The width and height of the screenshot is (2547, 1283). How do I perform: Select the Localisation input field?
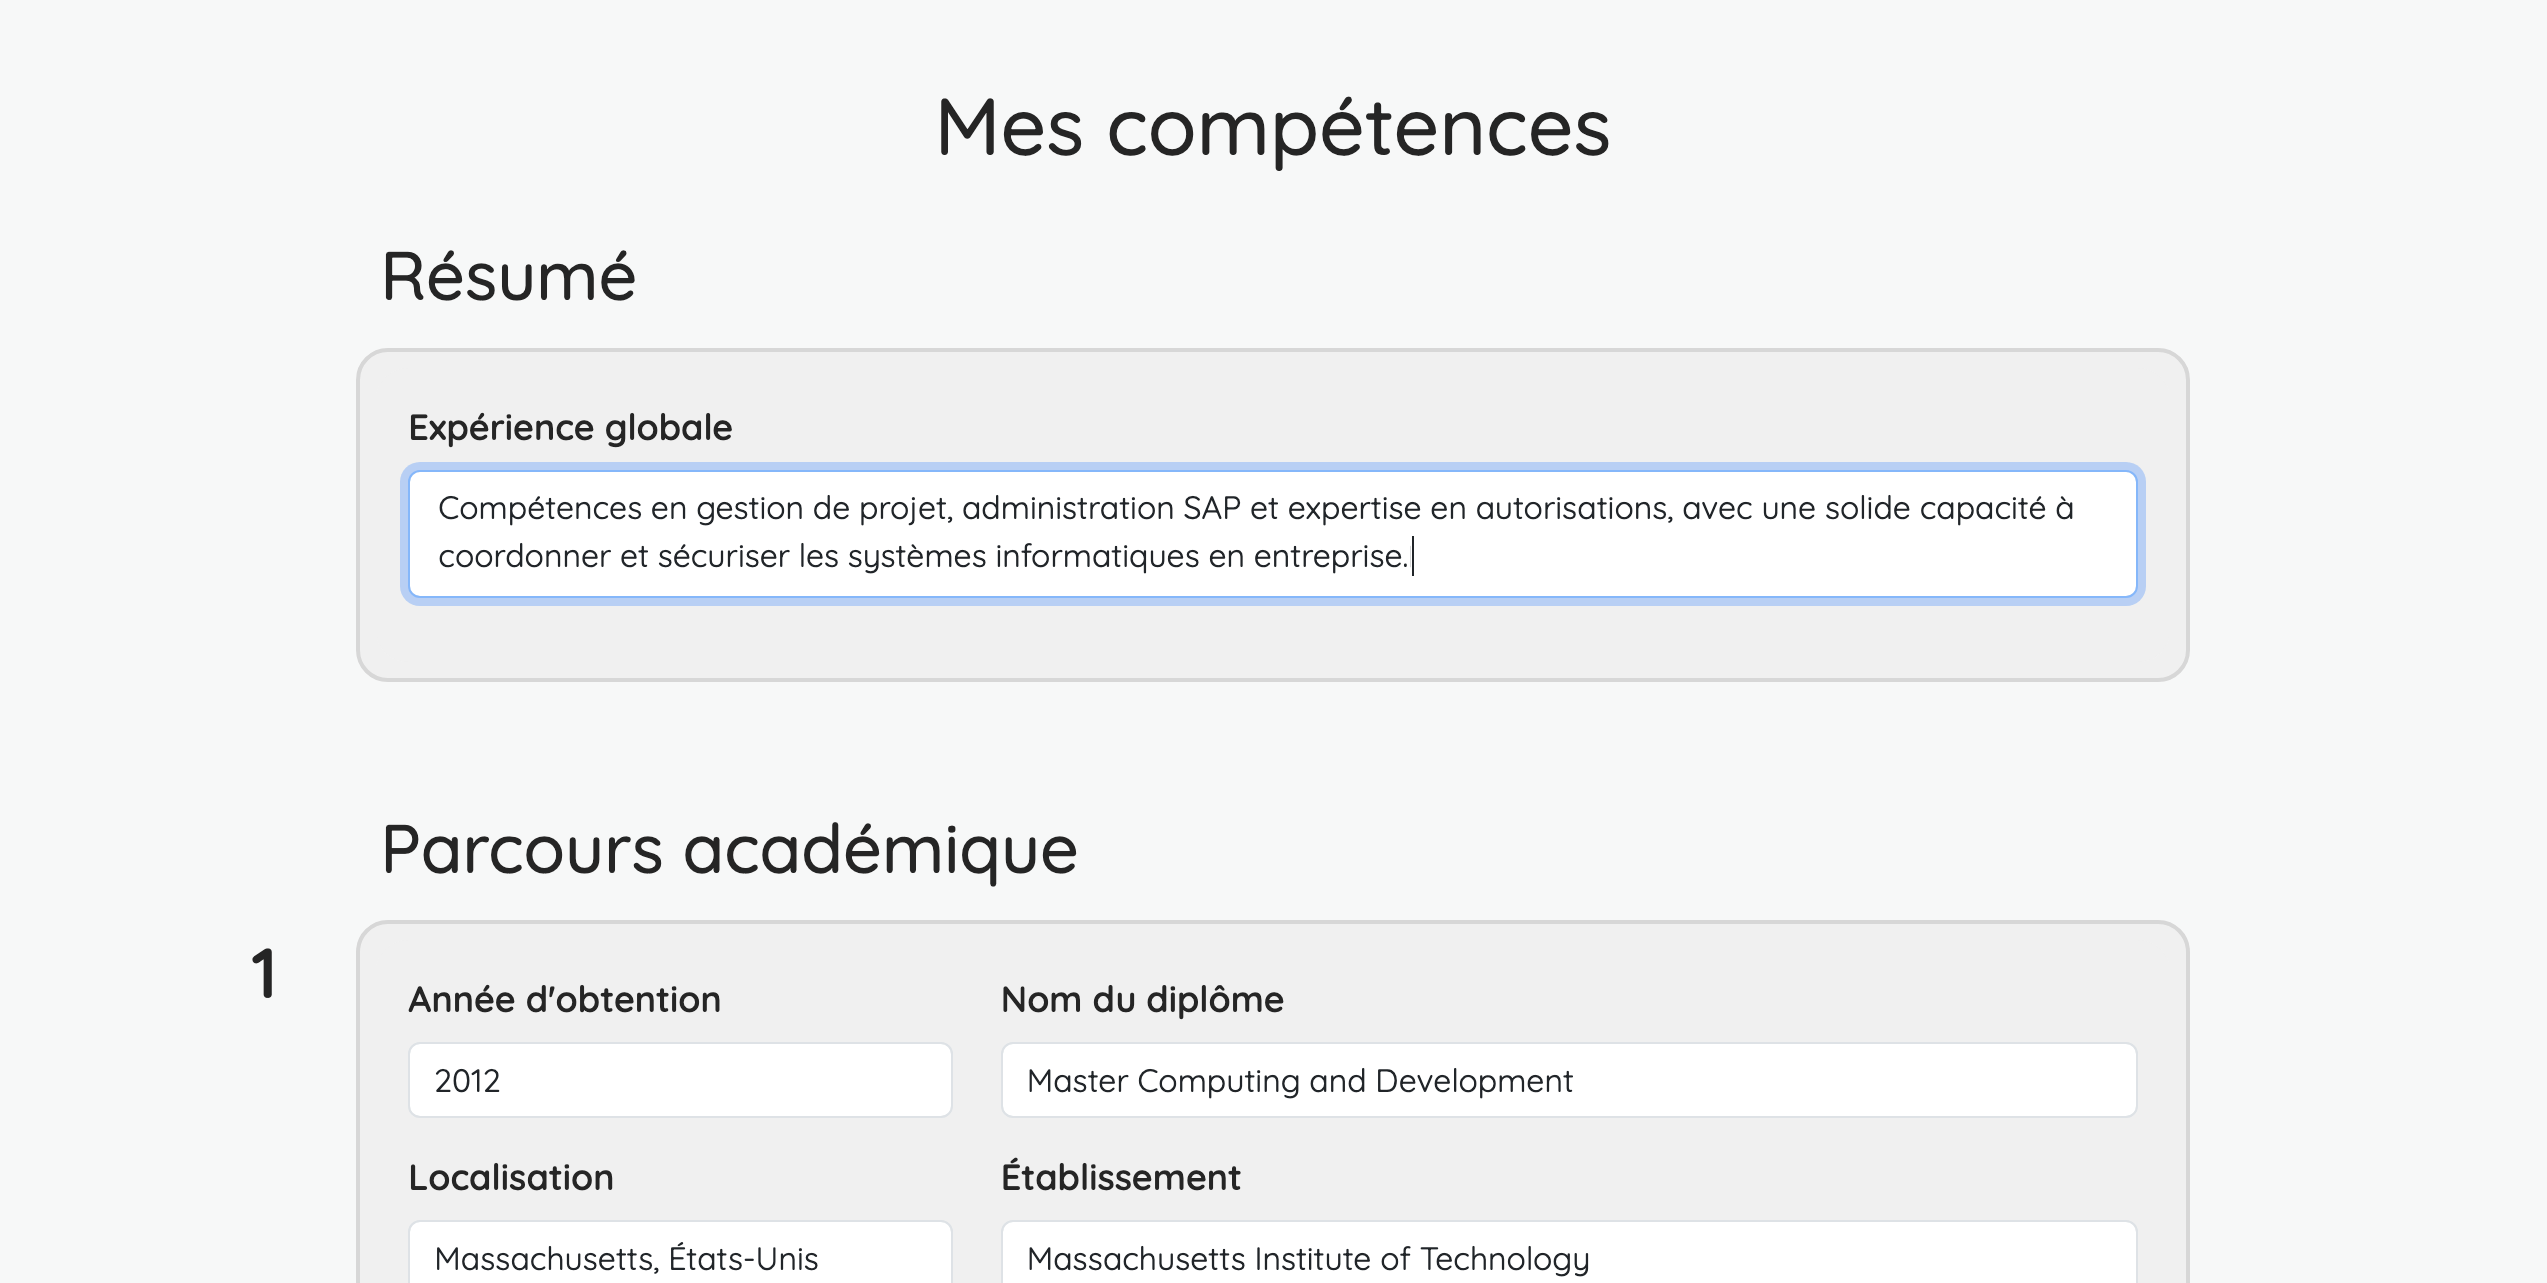680,1256
